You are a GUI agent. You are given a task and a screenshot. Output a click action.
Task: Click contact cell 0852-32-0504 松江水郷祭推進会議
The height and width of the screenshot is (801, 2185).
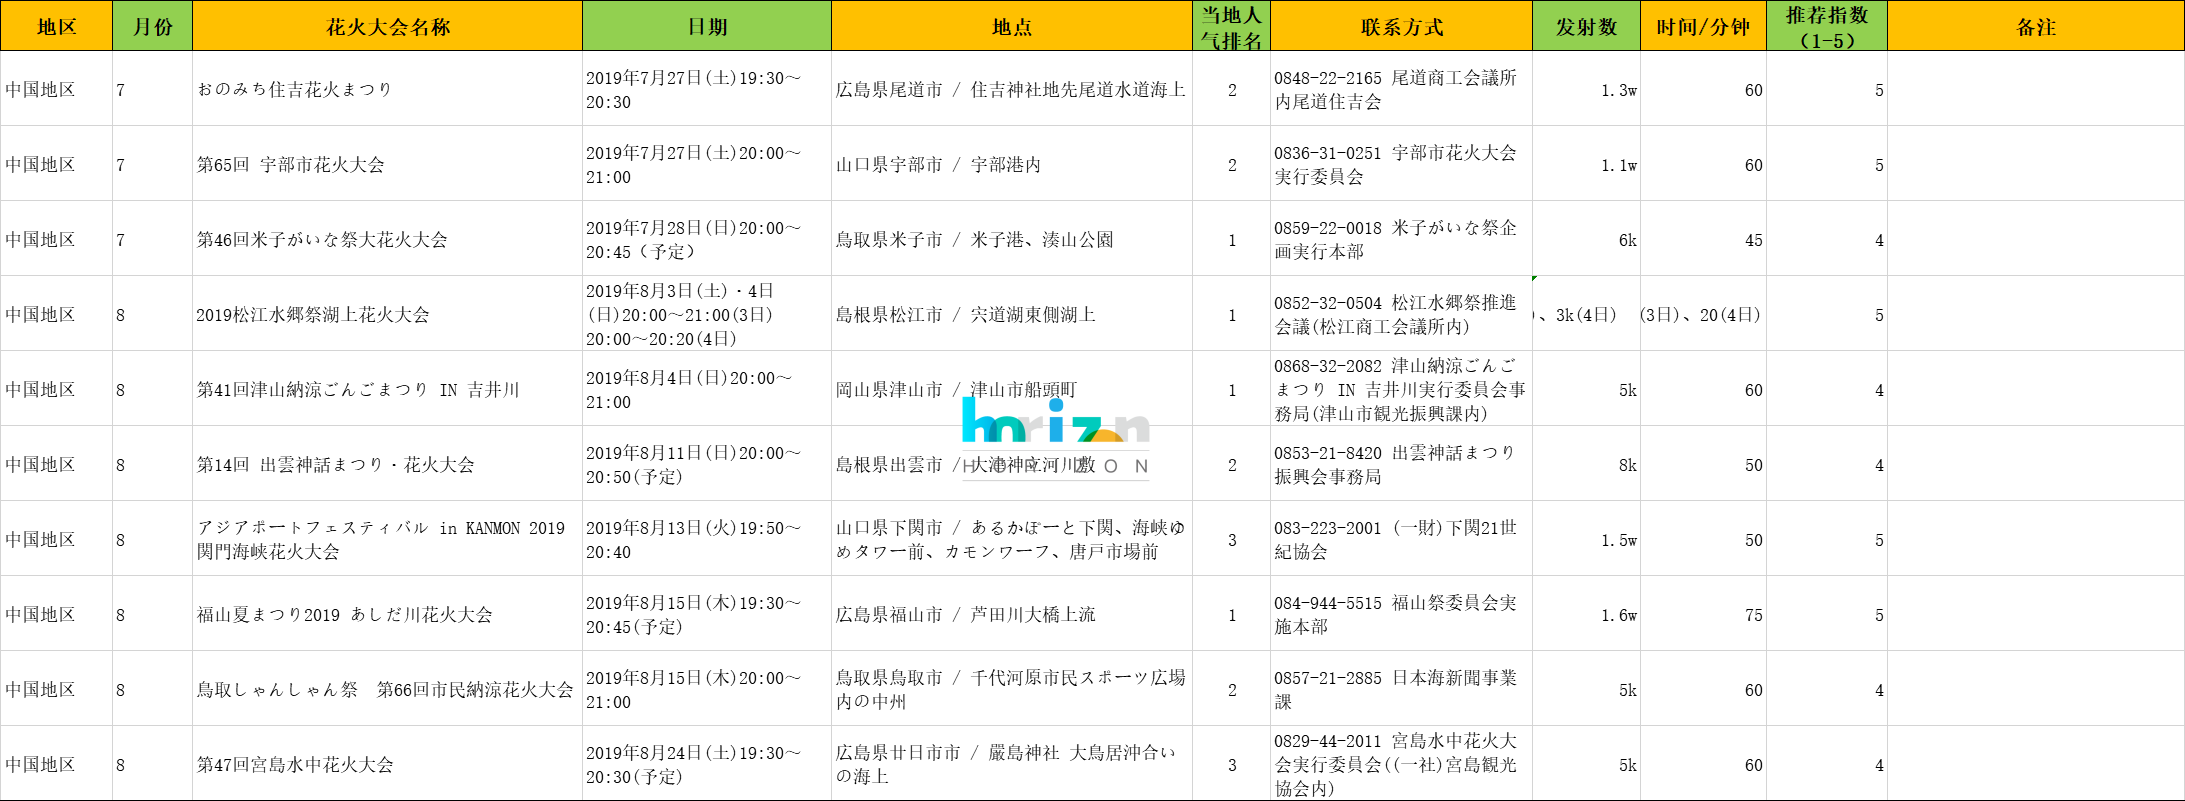[x=1401, y=314]
